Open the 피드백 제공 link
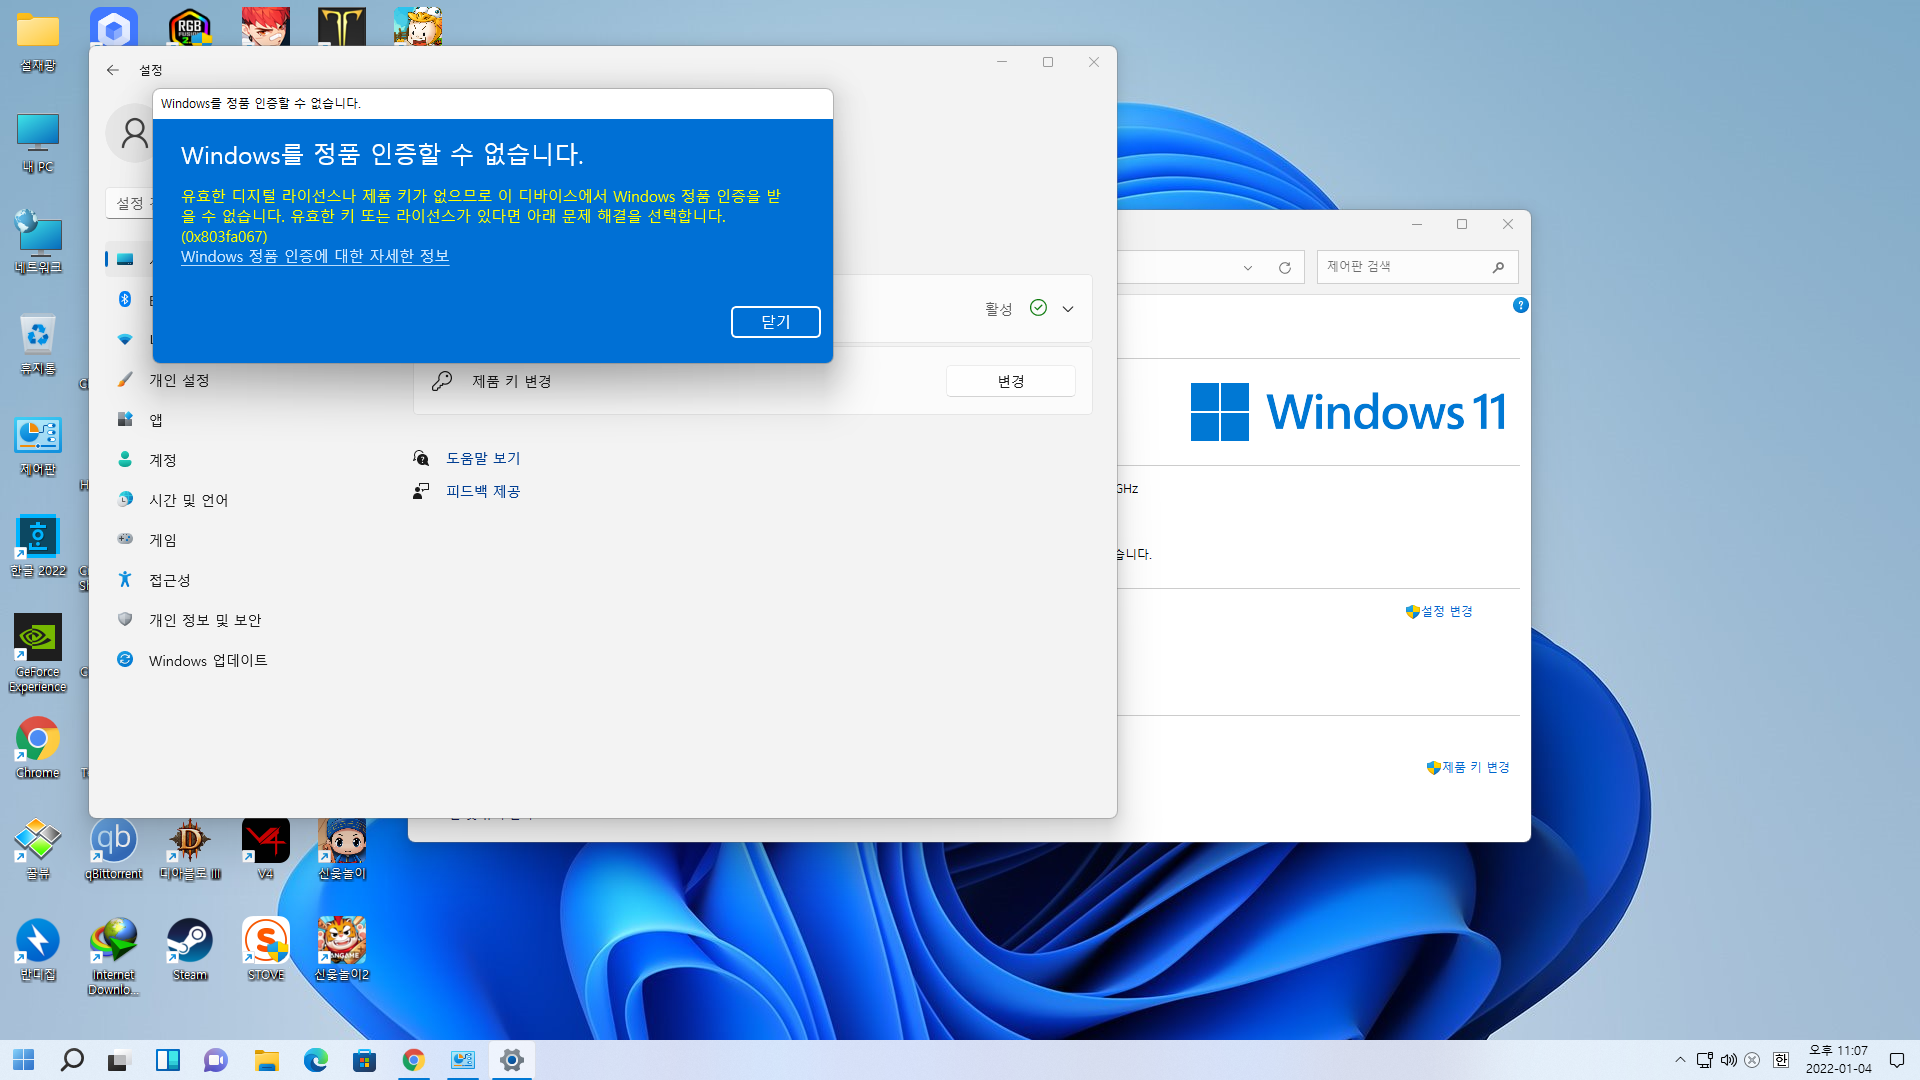 [483, 491]
